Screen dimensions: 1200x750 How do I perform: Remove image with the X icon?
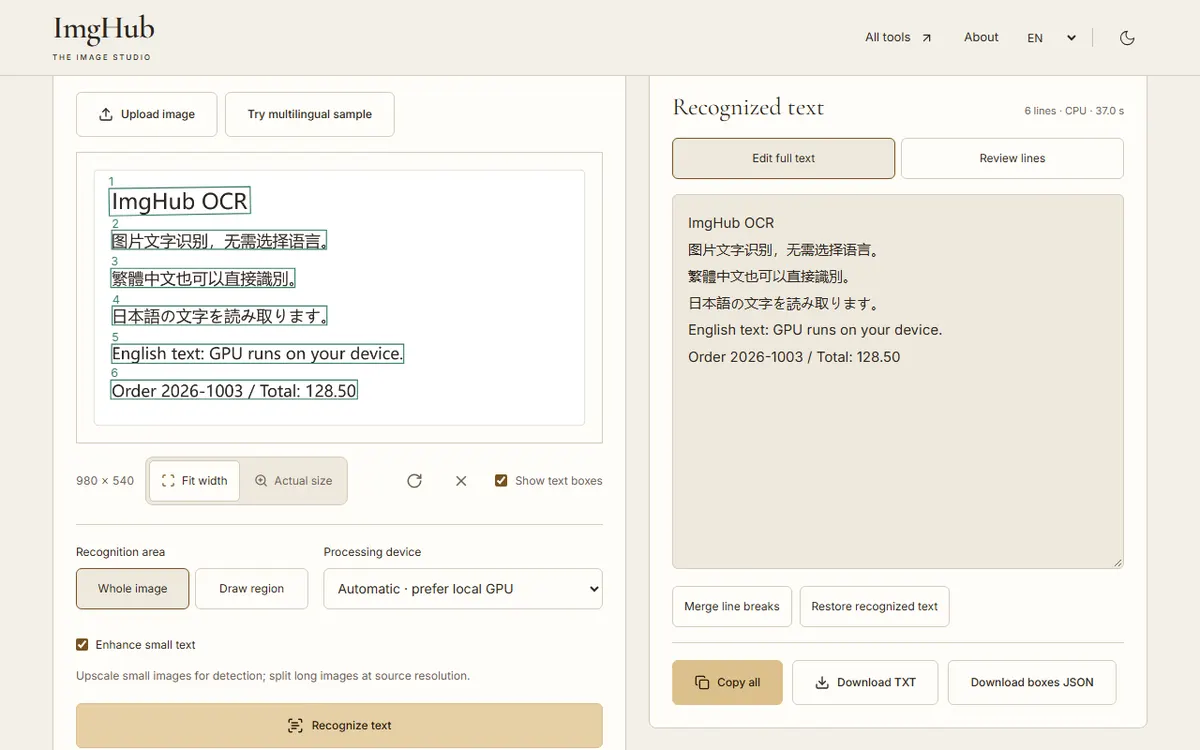461,481
